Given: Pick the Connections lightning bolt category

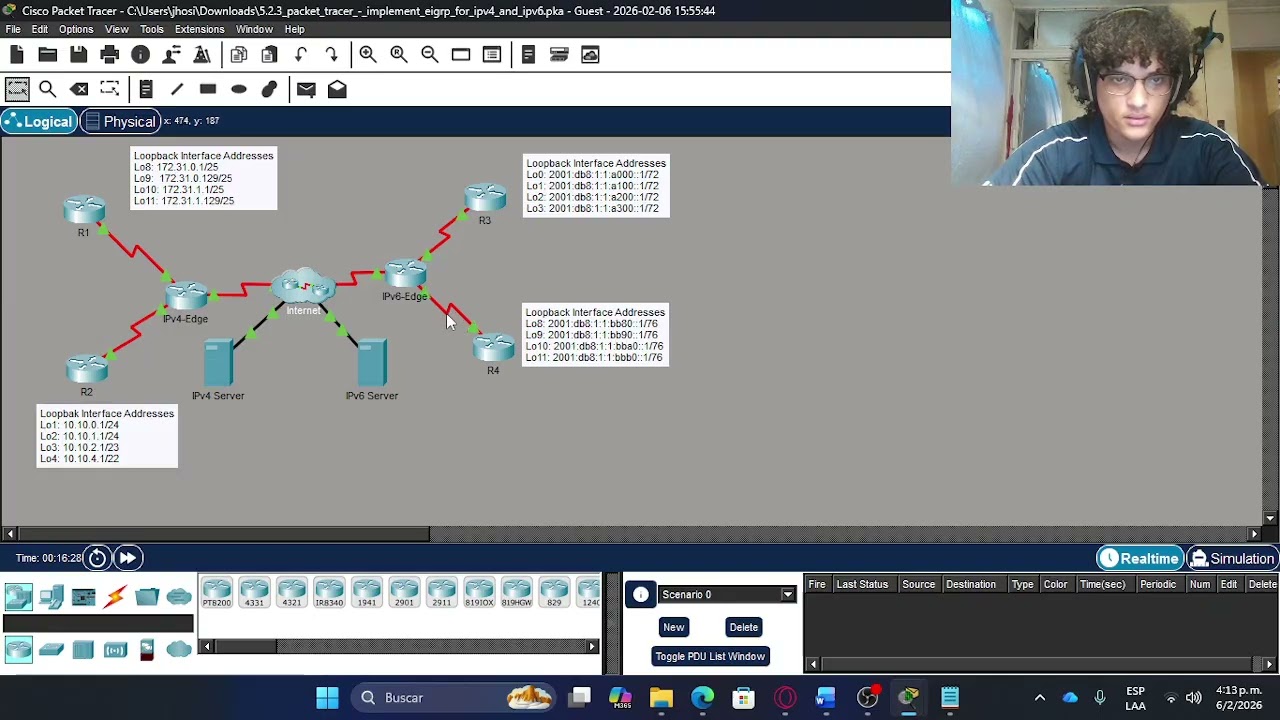Looking at the screenshot, I should 115,597.
